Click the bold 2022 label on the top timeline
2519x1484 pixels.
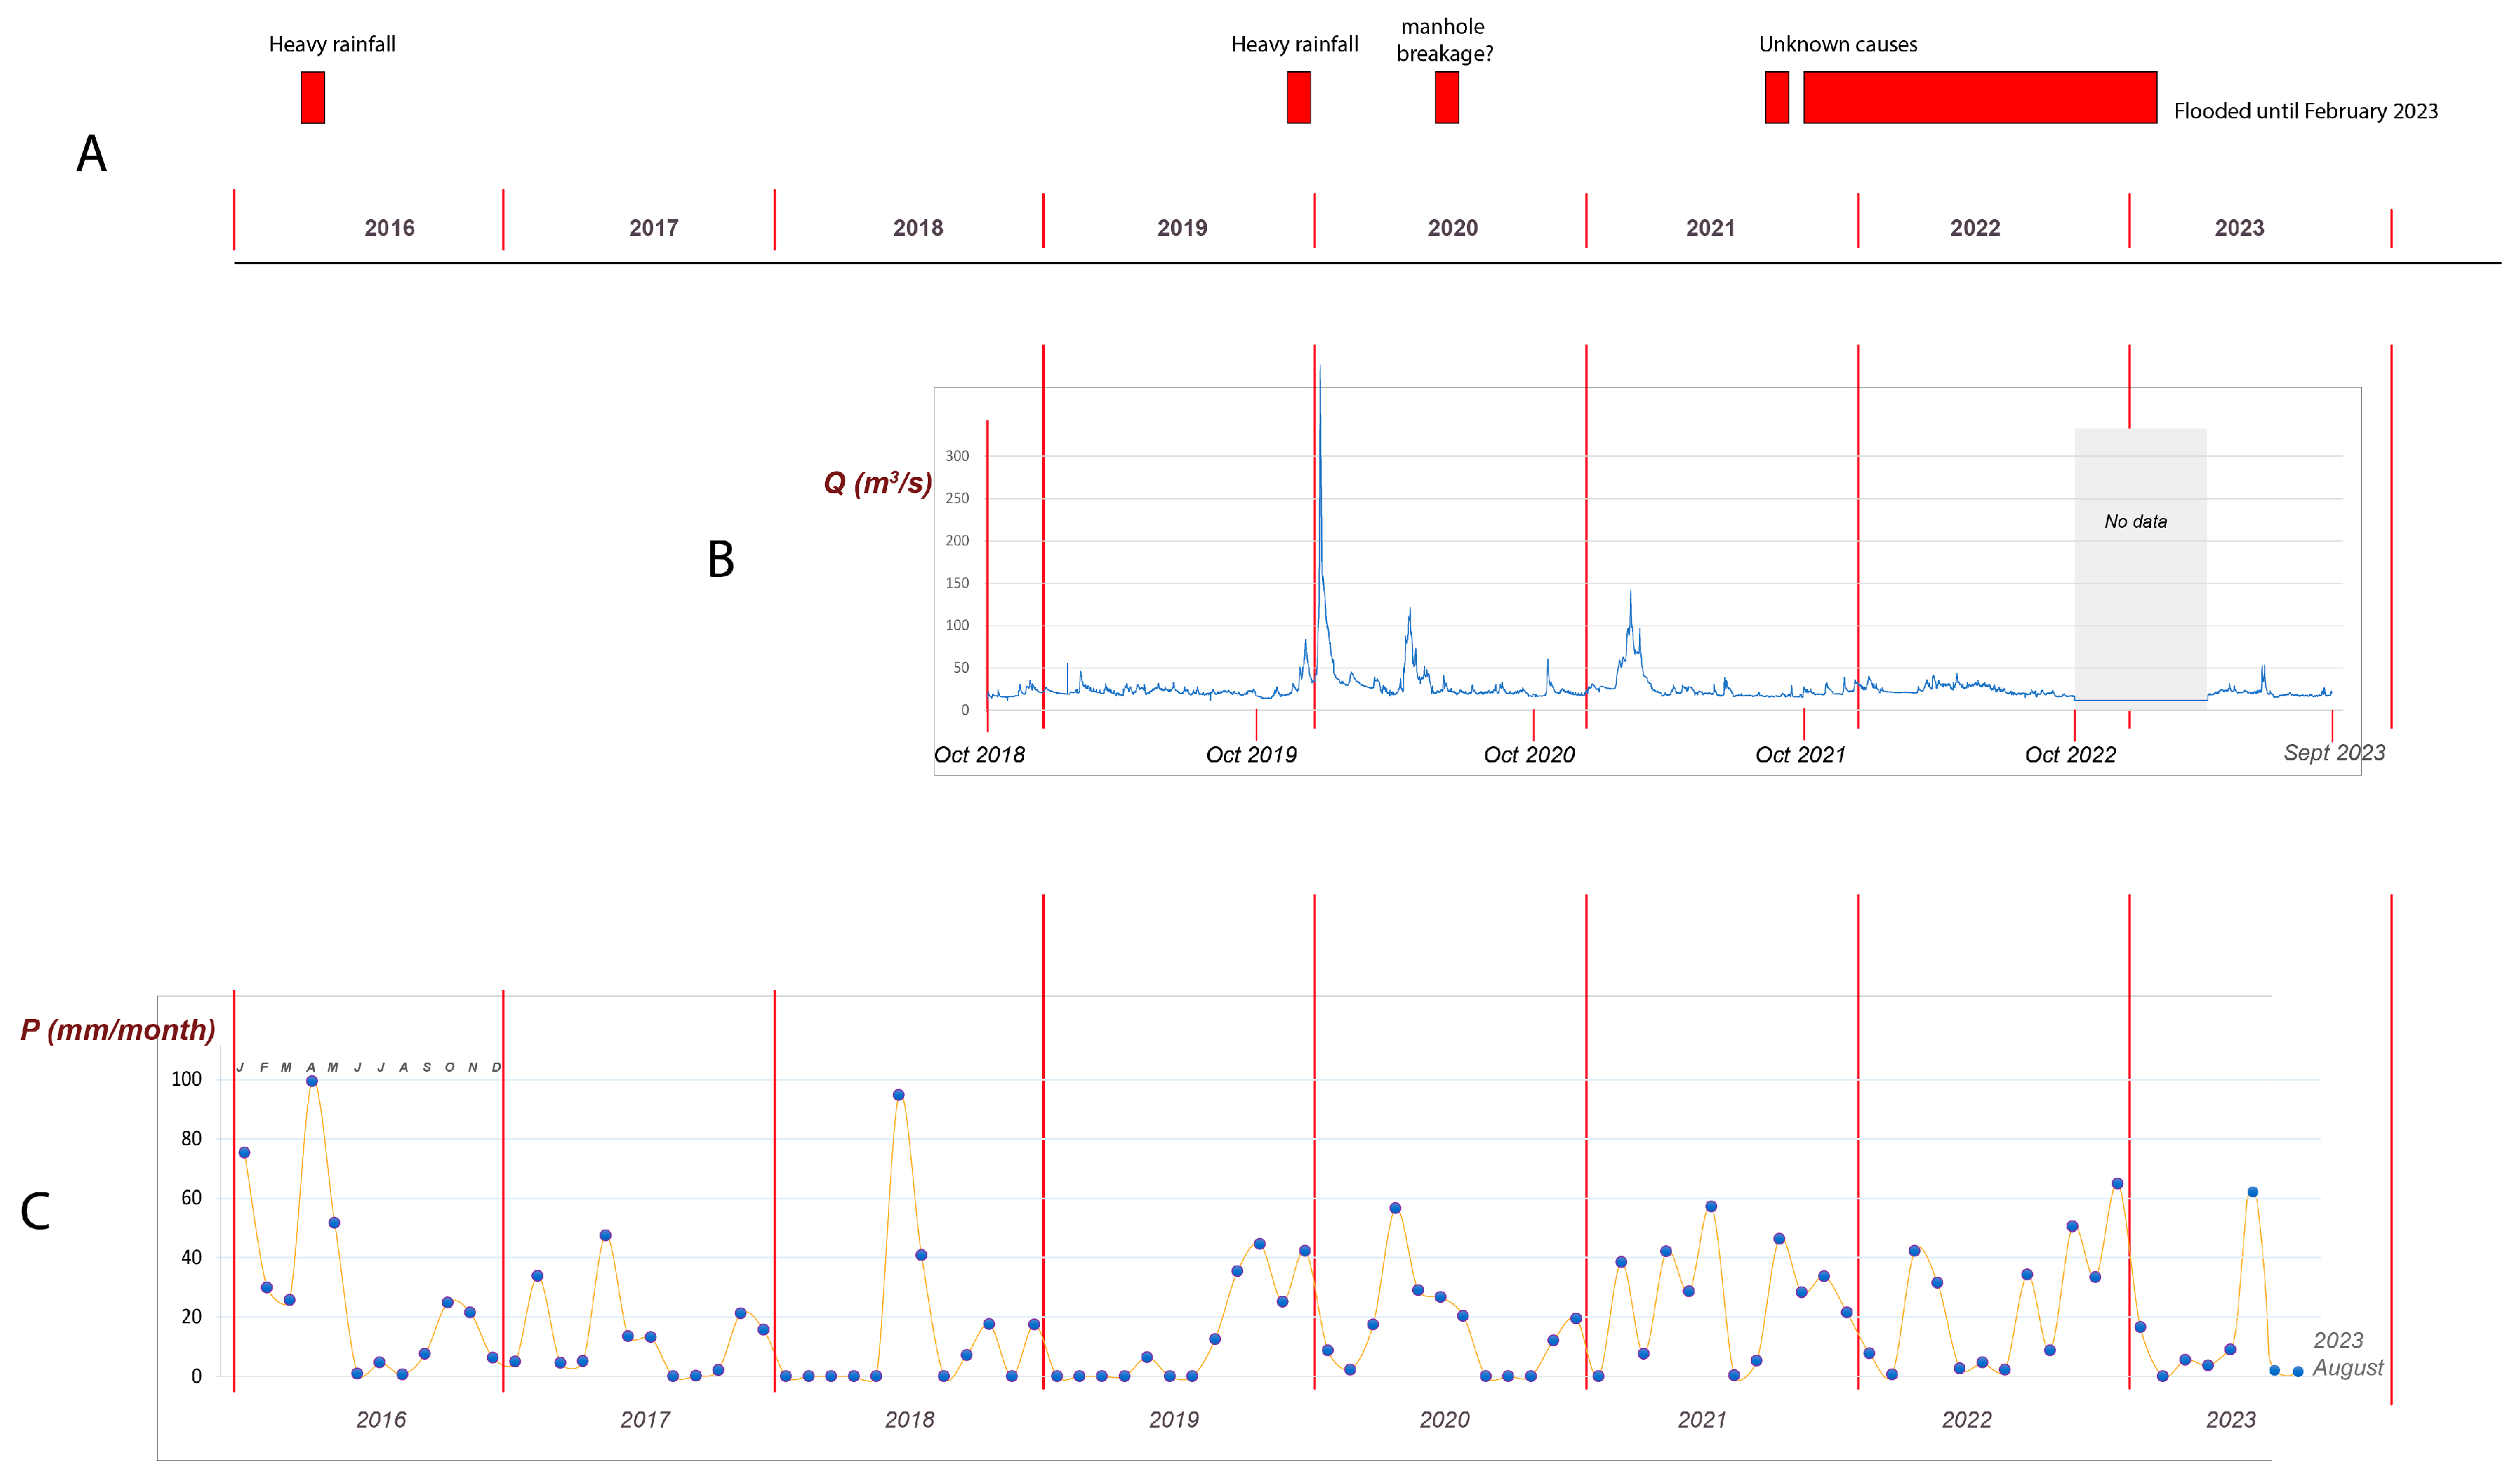click(x=1974, y=228)
